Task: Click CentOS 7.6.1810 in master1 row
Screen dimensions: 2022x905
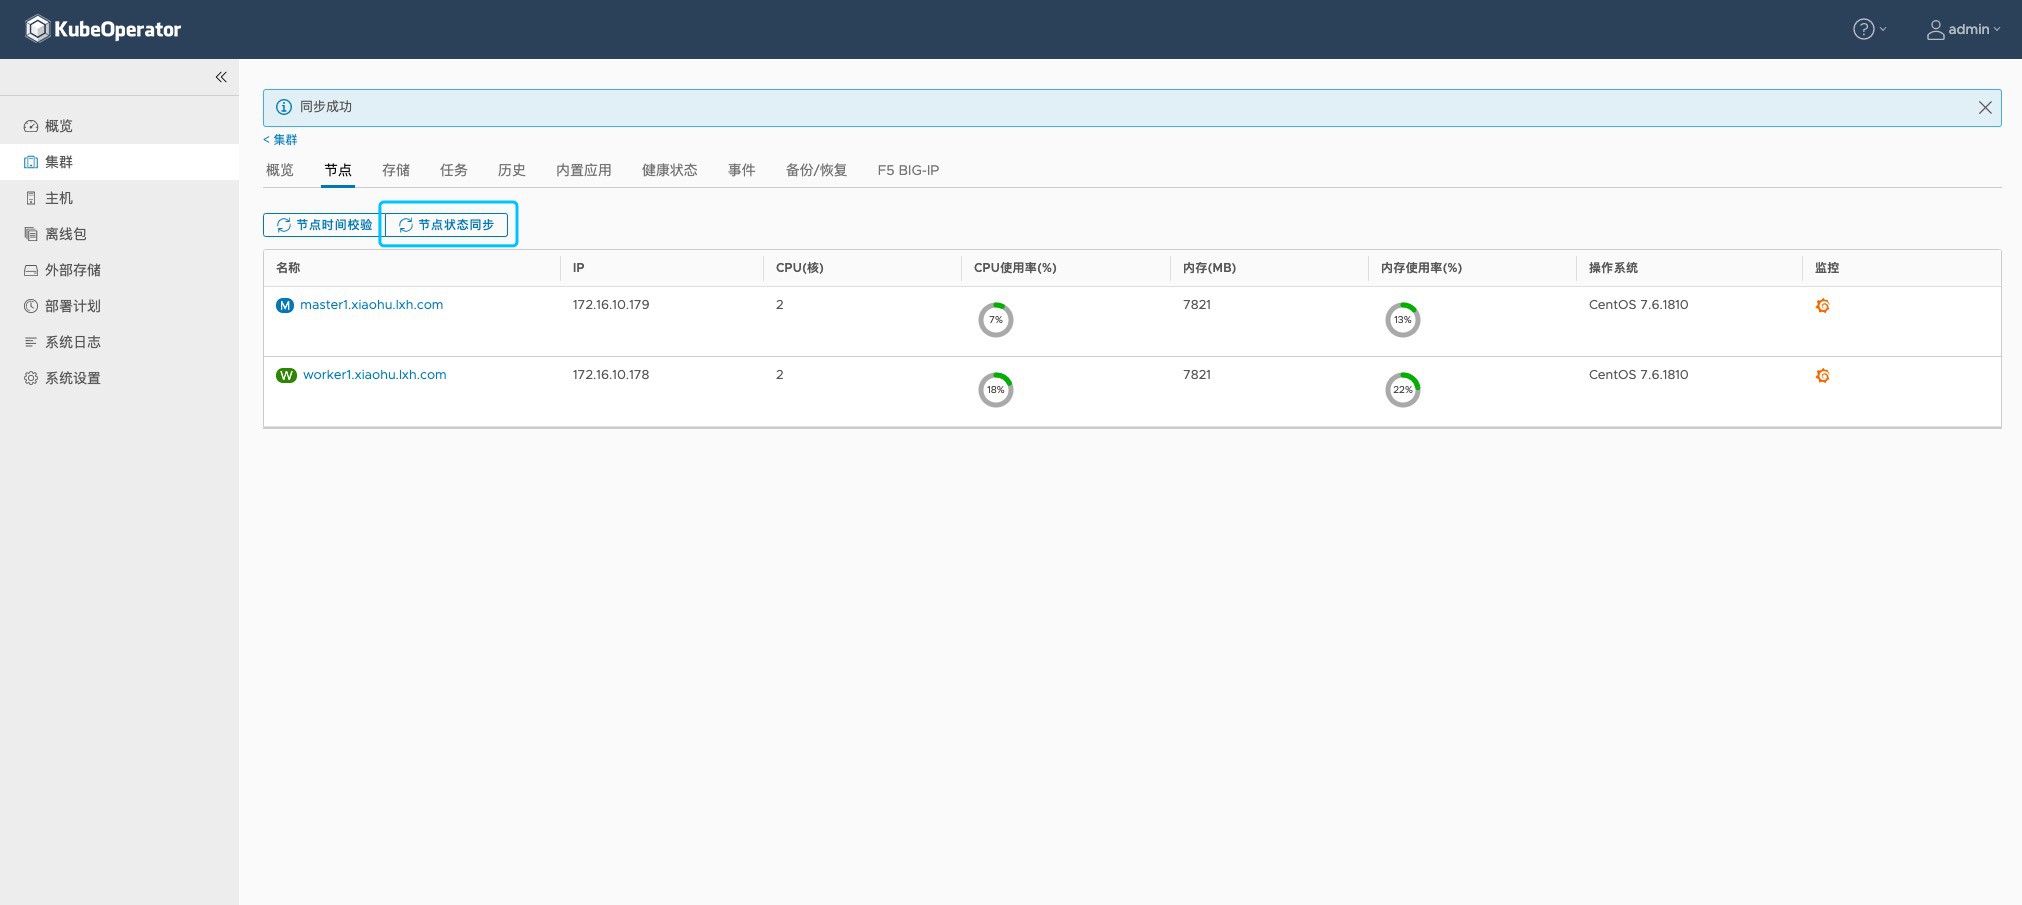Action: (x=1638, y=305)
